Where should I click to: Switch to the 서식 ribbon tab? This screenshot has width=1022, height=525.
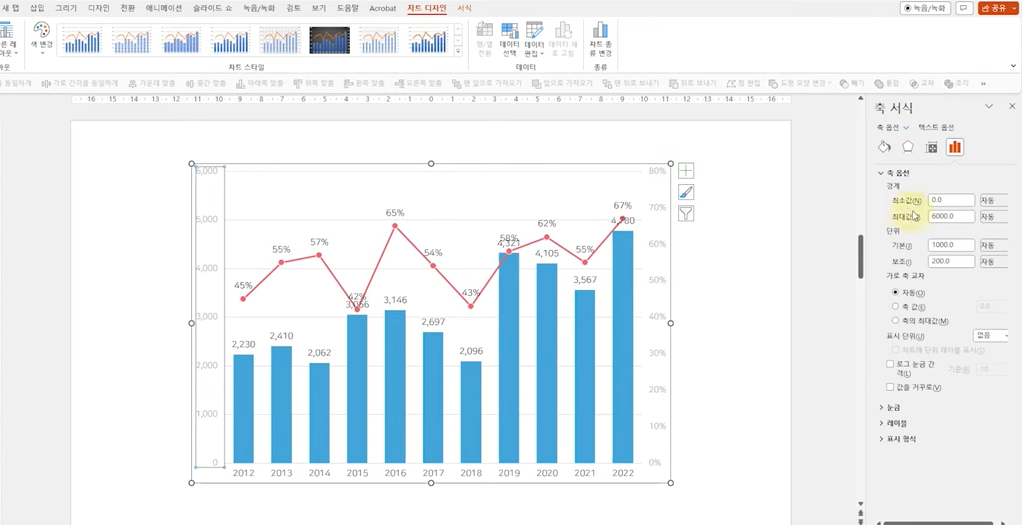(x=464, y=8)
